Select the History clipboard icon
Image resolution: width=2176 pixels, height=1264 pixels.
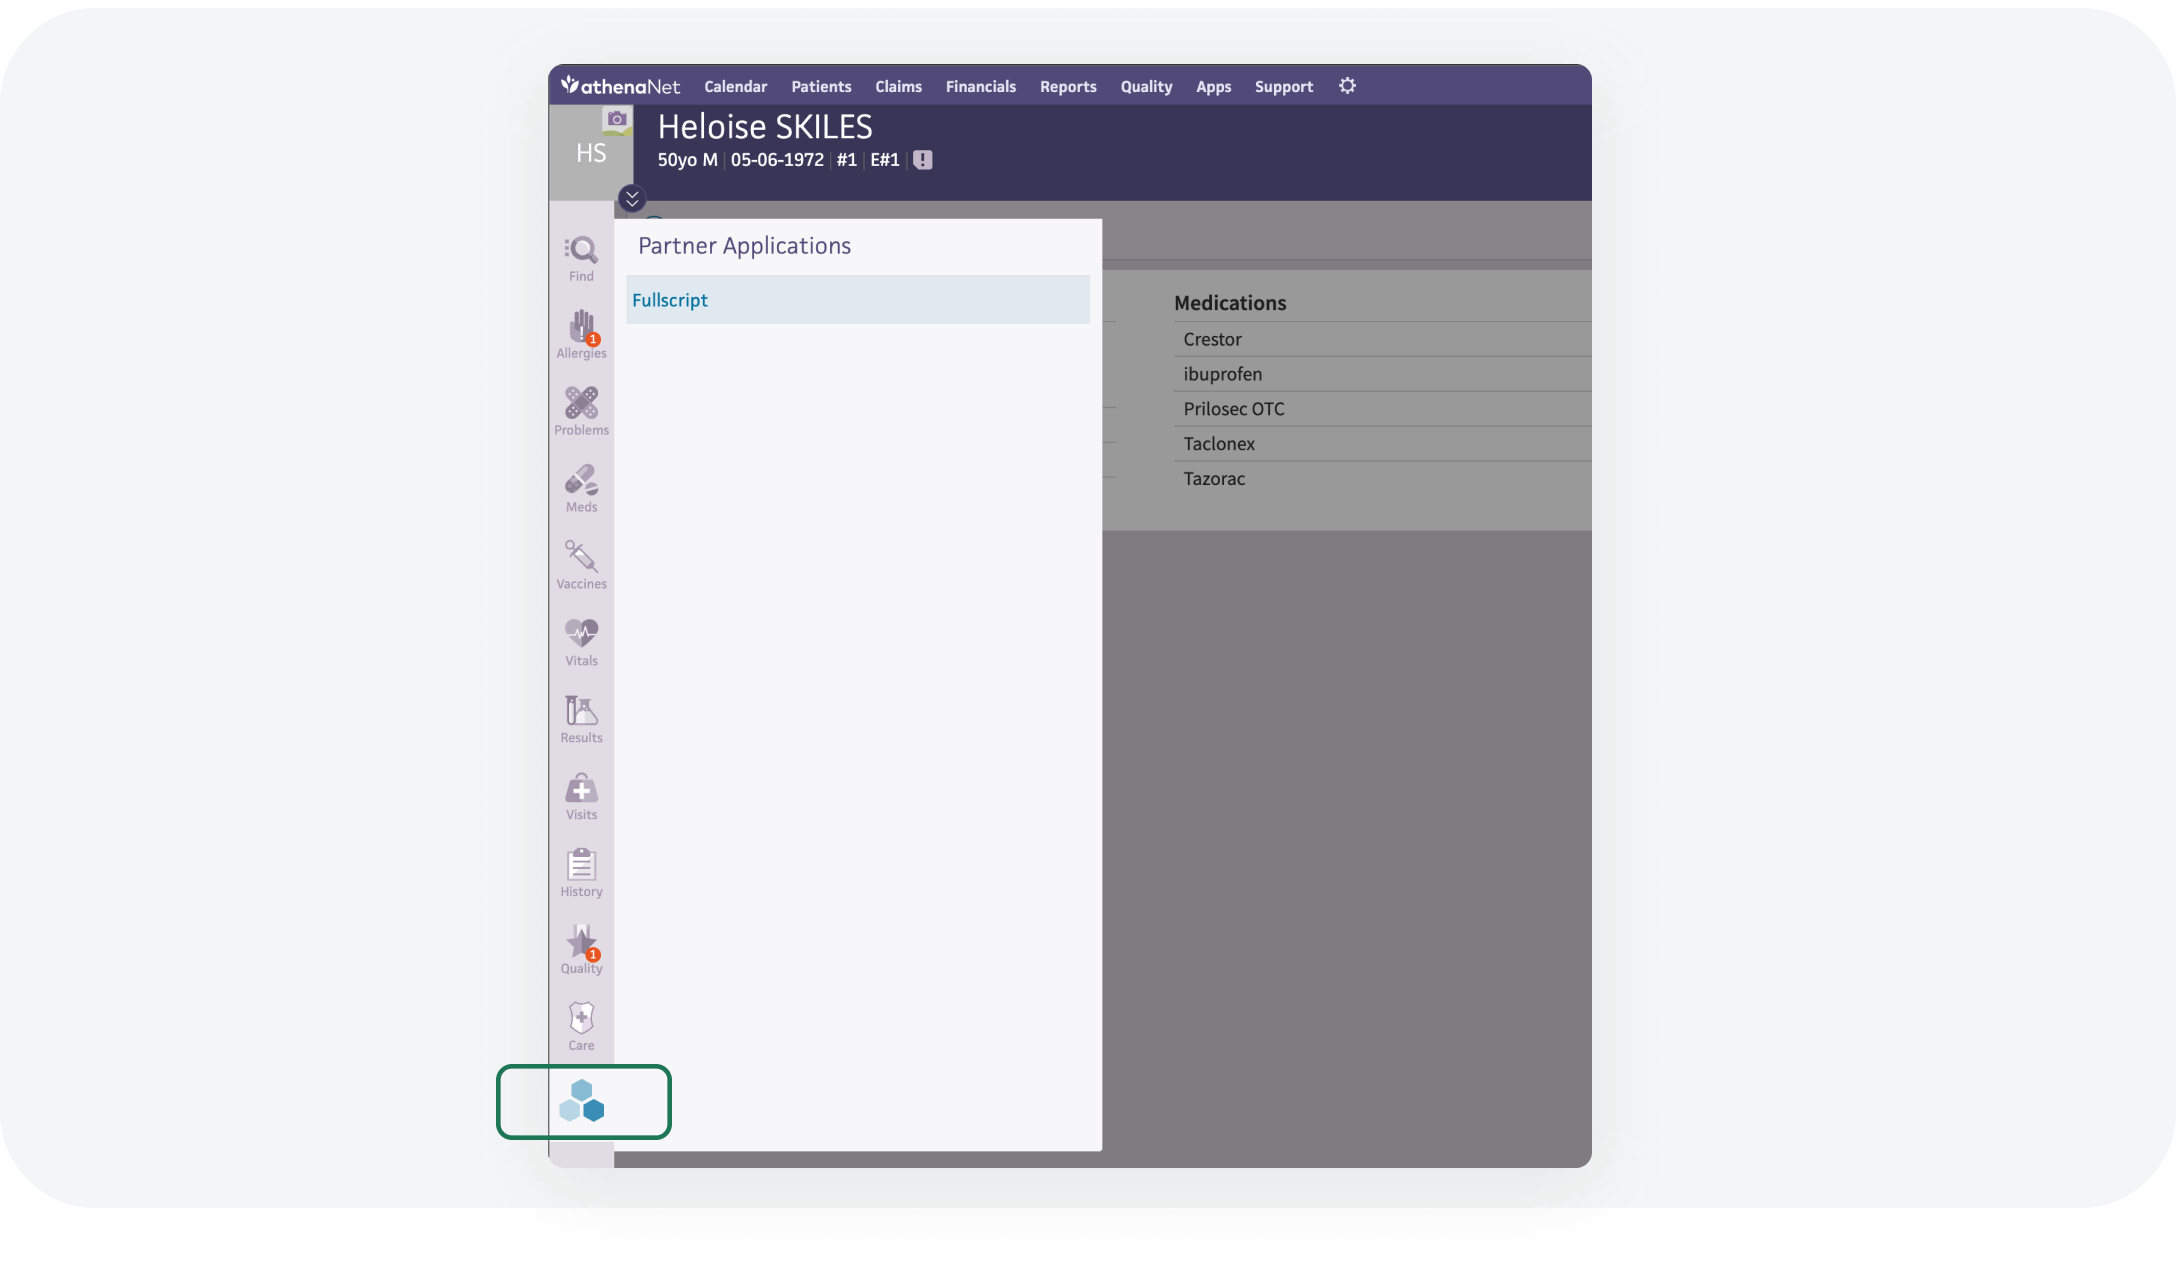click(580, 868)
